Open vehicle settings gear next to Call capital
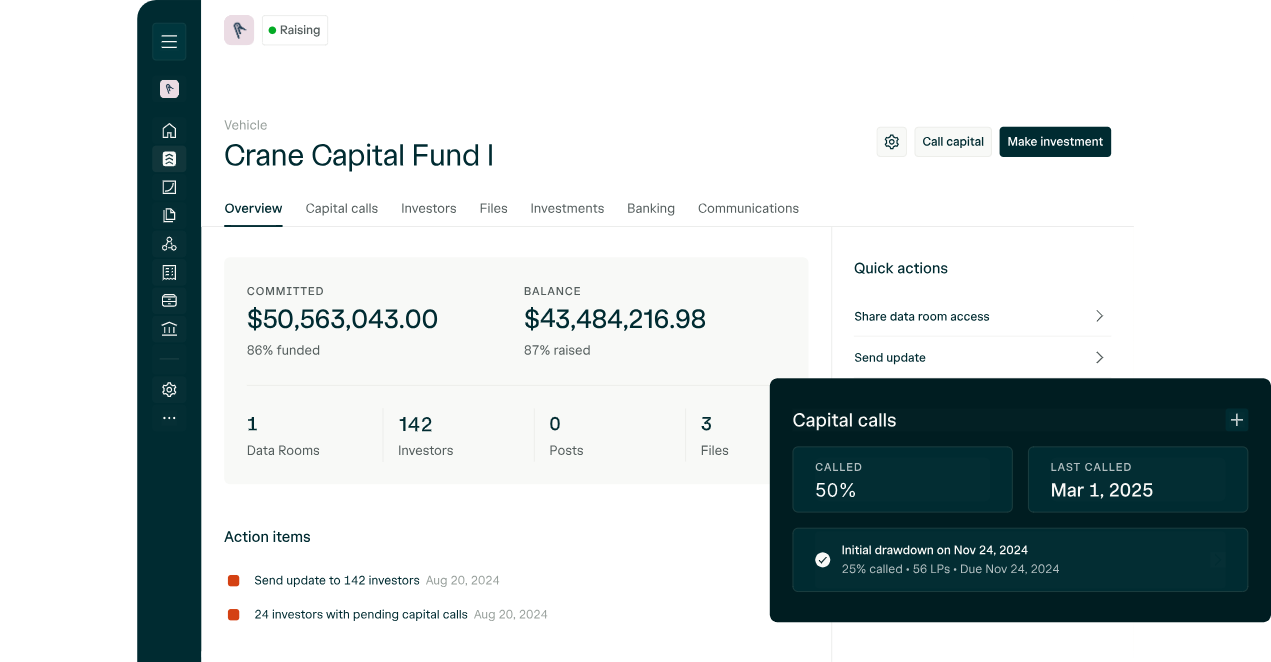1271x662 pixels. (892, 142)
